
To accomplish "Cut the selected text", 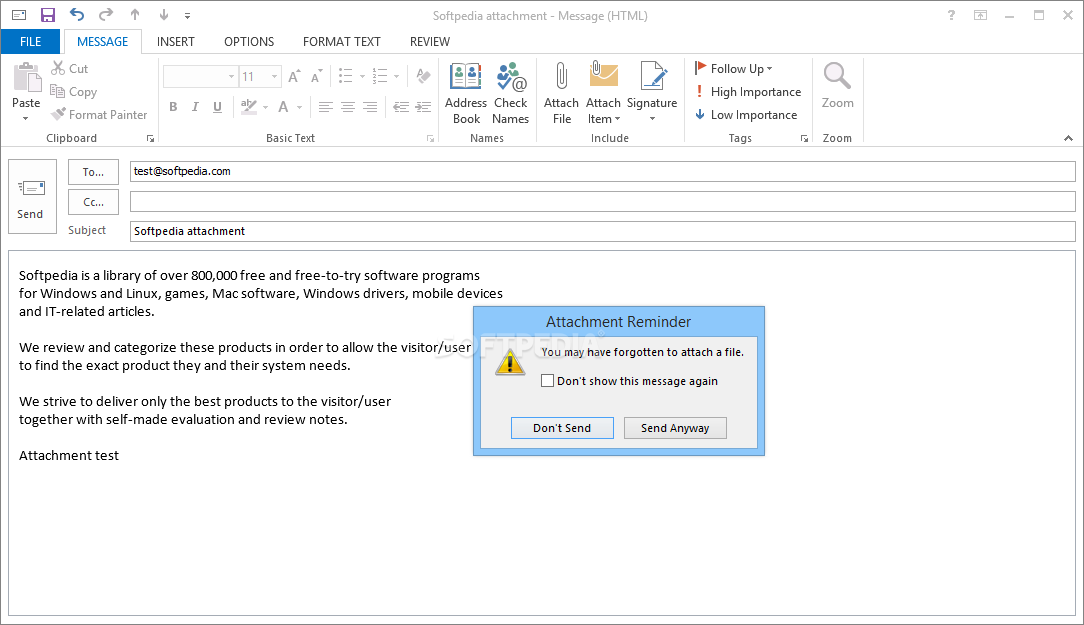I will click(70, 68).
